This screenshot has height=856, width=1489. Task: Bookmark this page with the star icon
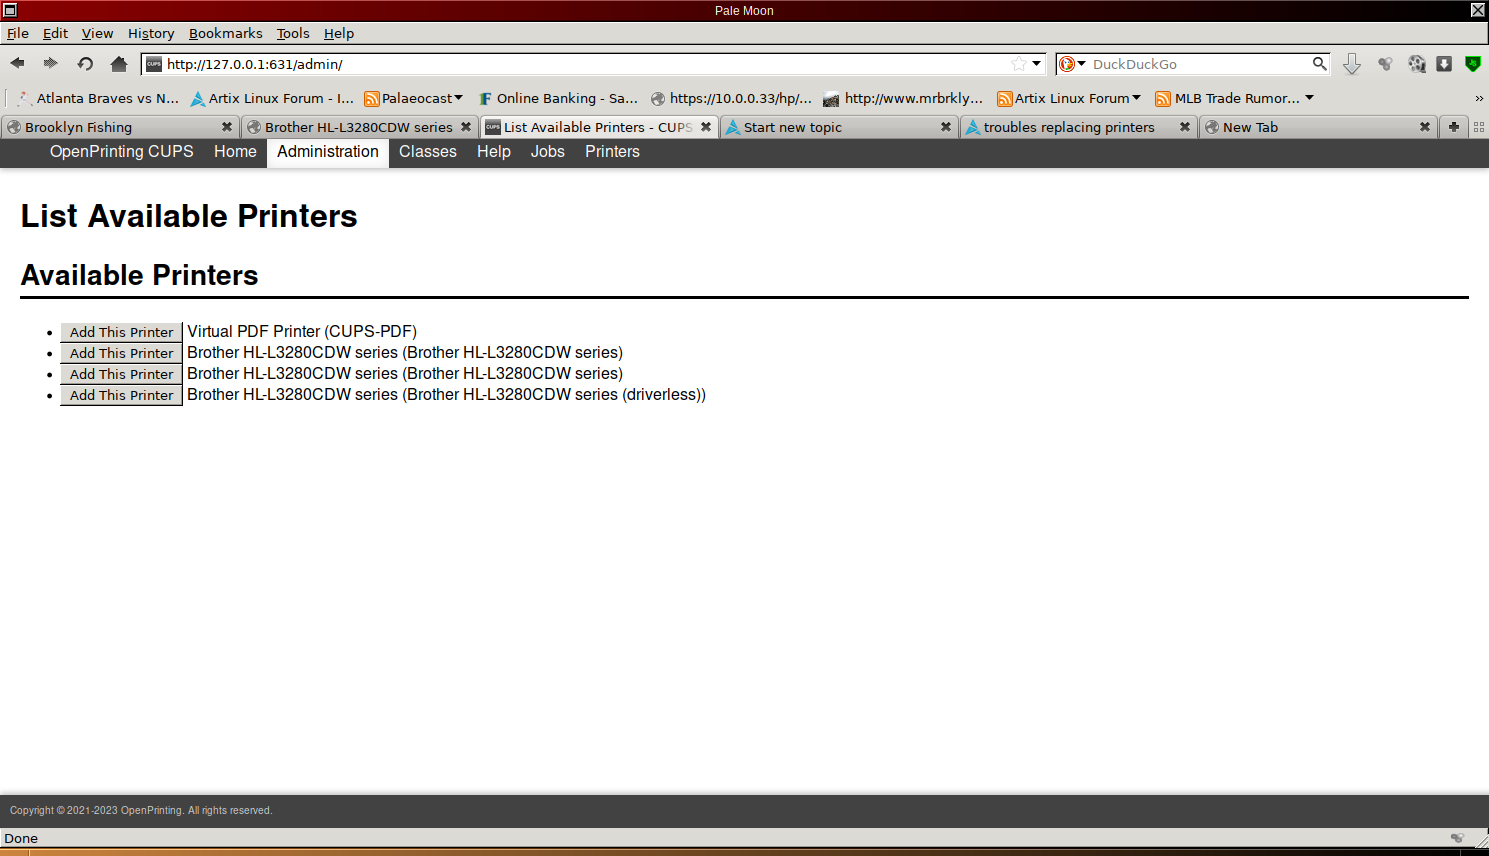[1018, 64]
